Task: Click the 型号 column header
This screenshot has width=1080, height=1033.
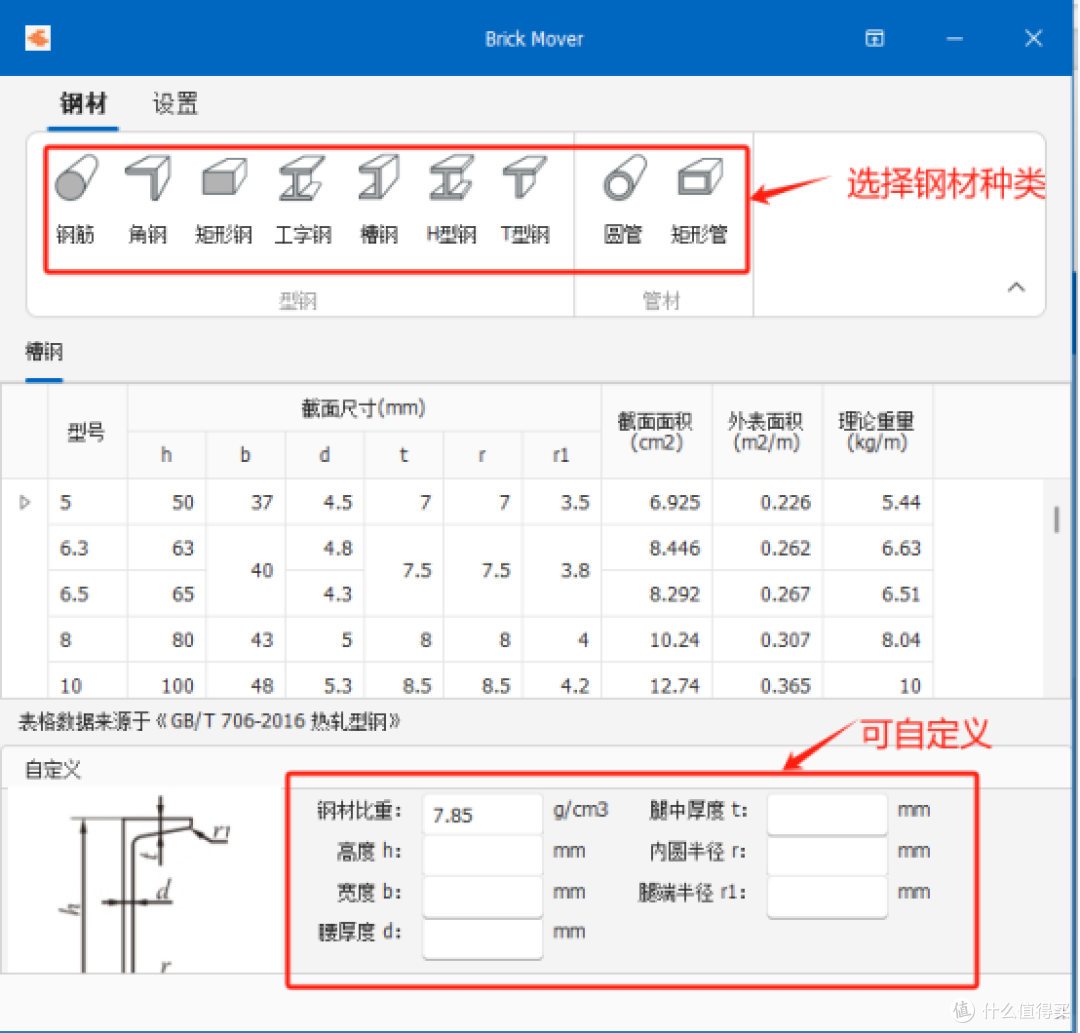Action: pos(87,432)
